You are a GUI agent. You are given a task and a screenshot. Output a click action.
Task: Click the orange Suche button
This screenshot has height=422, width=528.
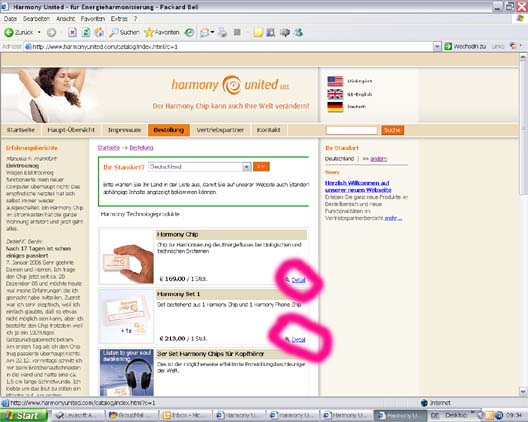(x=392, y=130)
